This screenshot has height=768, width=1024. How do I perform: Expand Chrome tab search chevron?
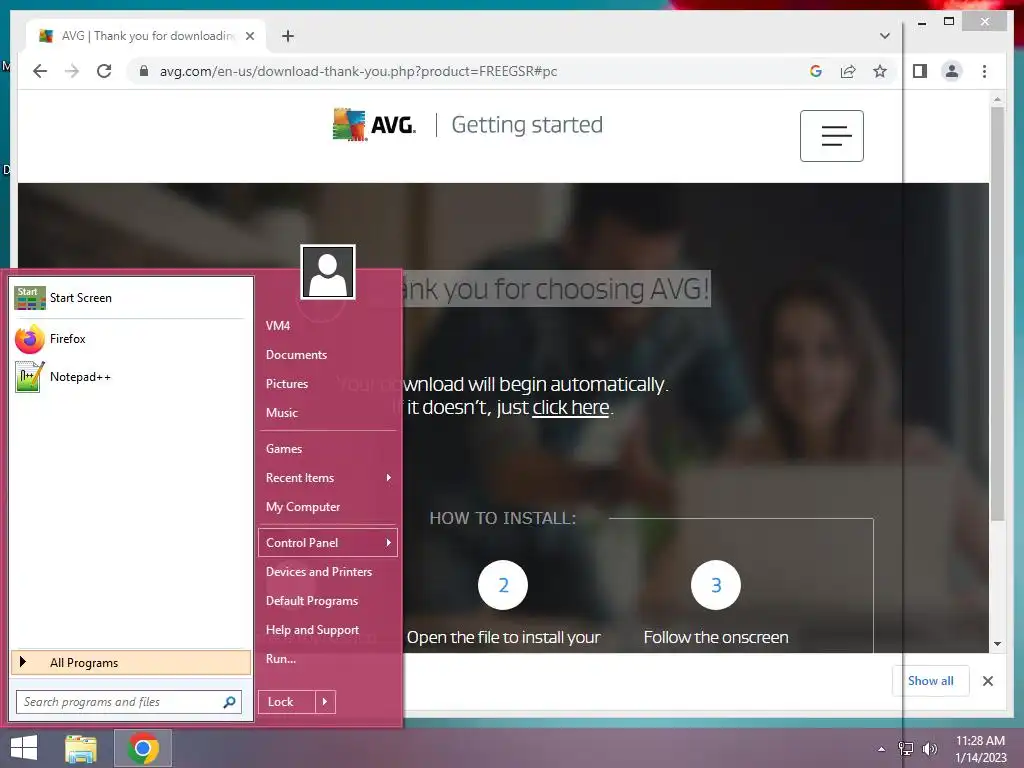pyautogui.click(x=884, y=36)
